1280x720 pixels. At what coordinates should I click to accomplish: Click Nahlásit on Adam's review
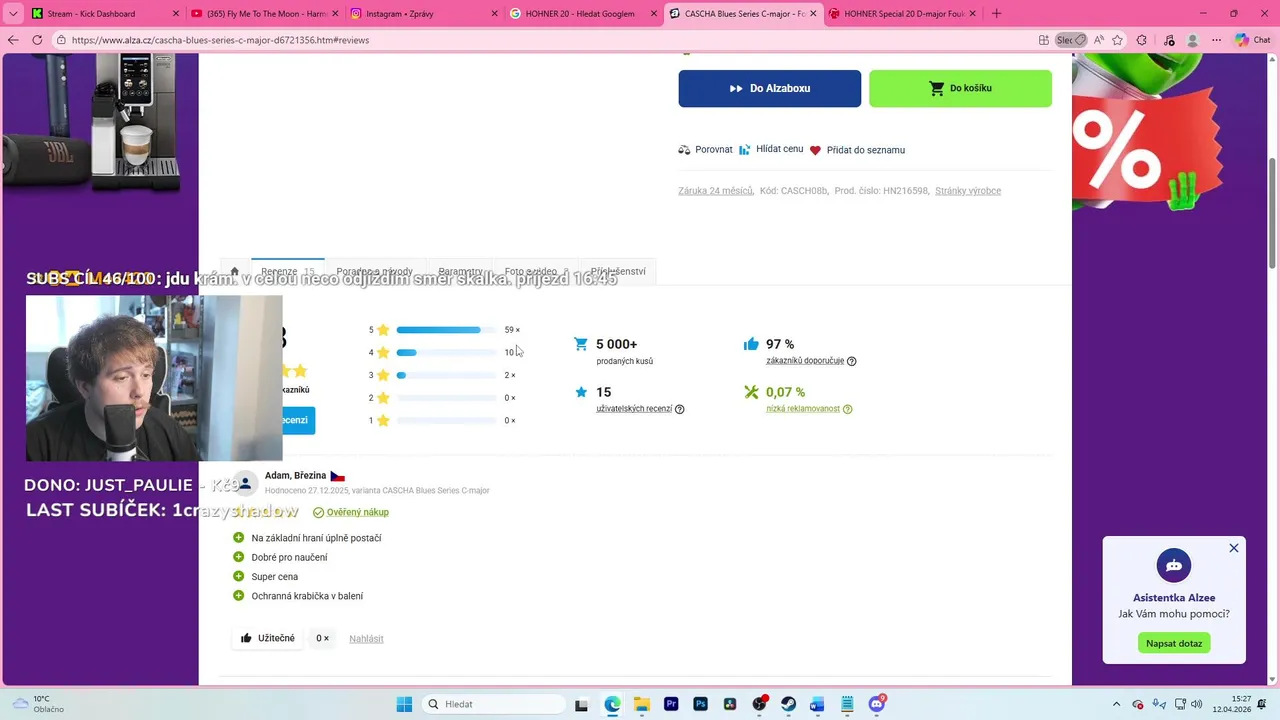[366, 639]
